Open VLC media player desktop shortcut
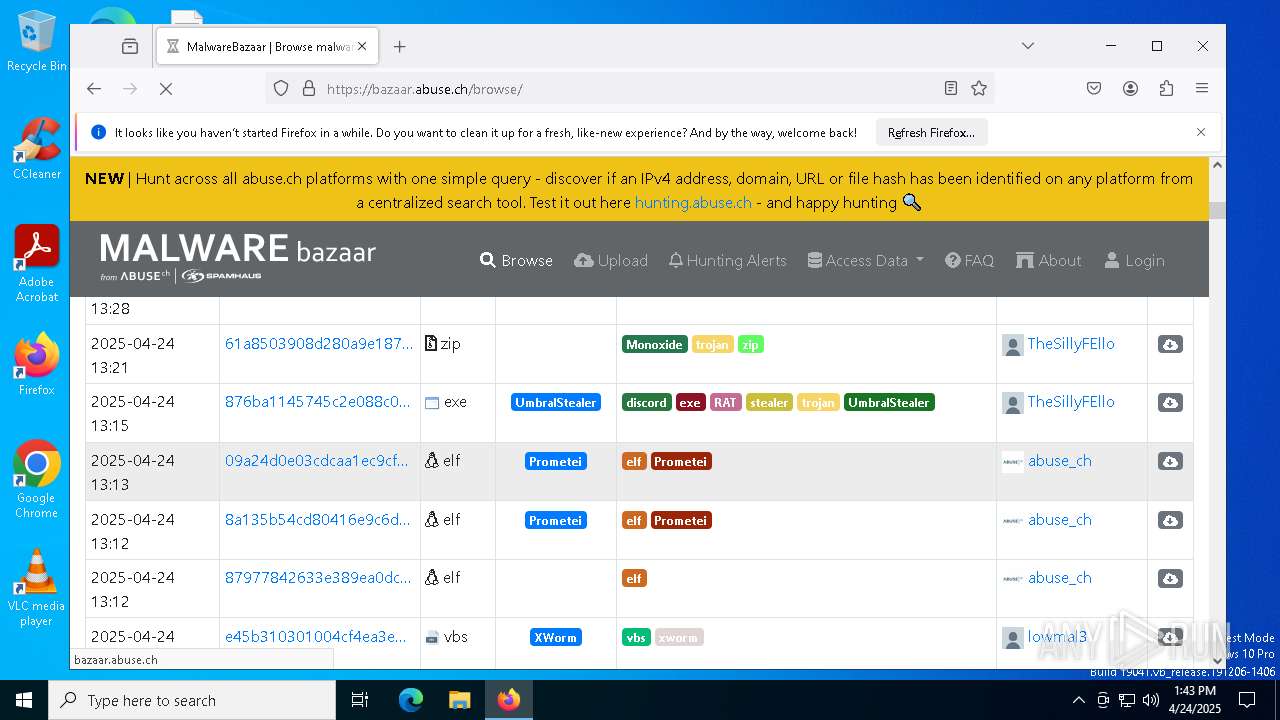This screenshot has height=720, width=1280. pyautogui.click(x=37, y=587)
